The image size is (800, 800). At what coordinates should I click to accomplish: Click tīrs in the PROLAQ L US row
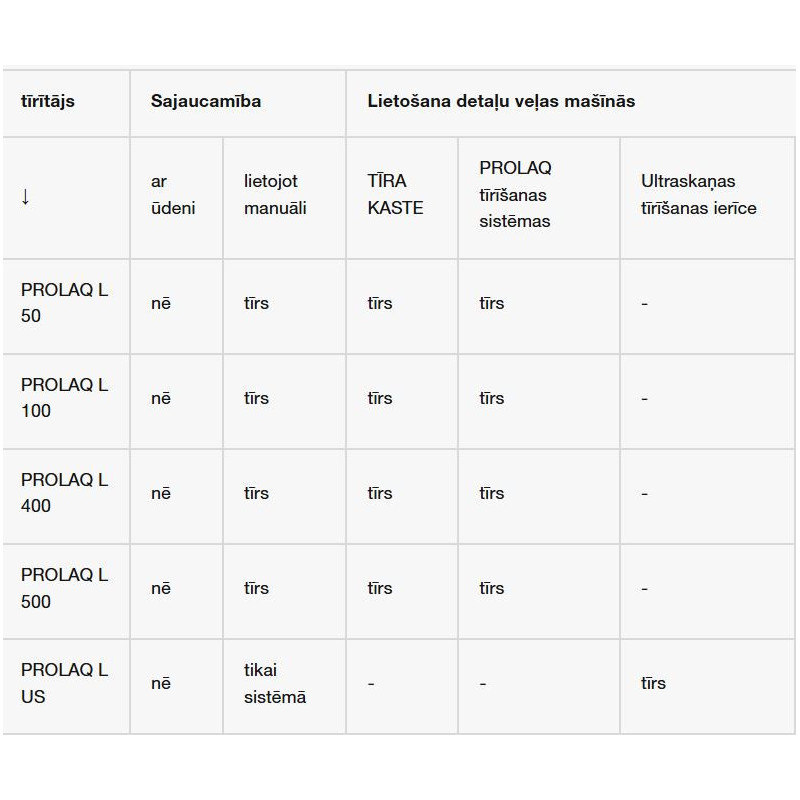(x=653, y=683)
